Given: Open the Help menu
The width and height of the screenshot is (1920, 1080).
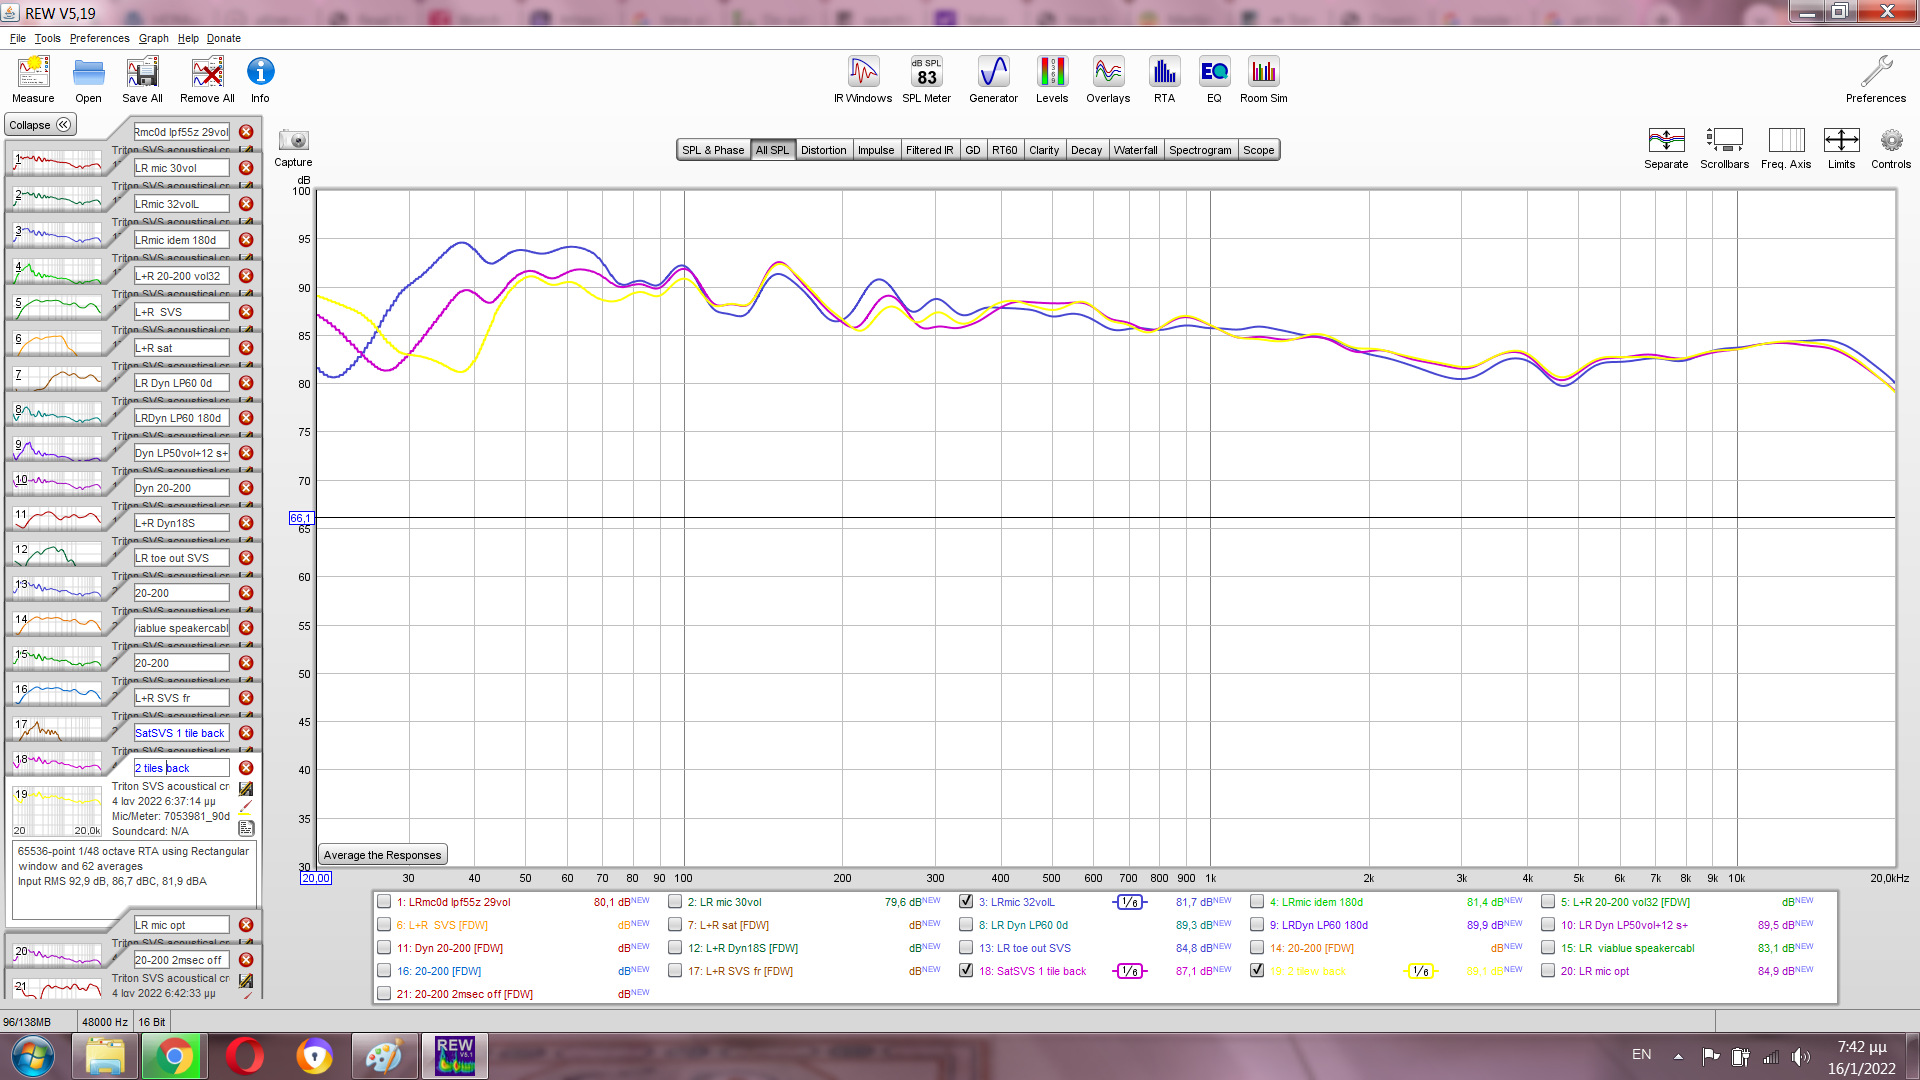Looking at the screenshot, I should [x=188, y=38].
